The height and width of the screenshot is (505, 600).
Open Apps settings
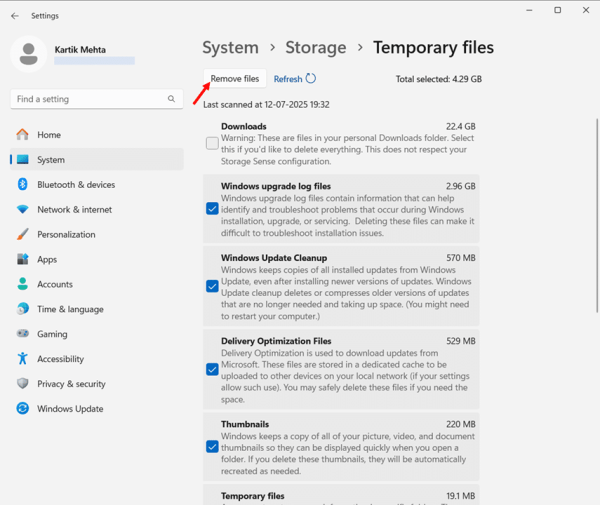coord(97,259)
